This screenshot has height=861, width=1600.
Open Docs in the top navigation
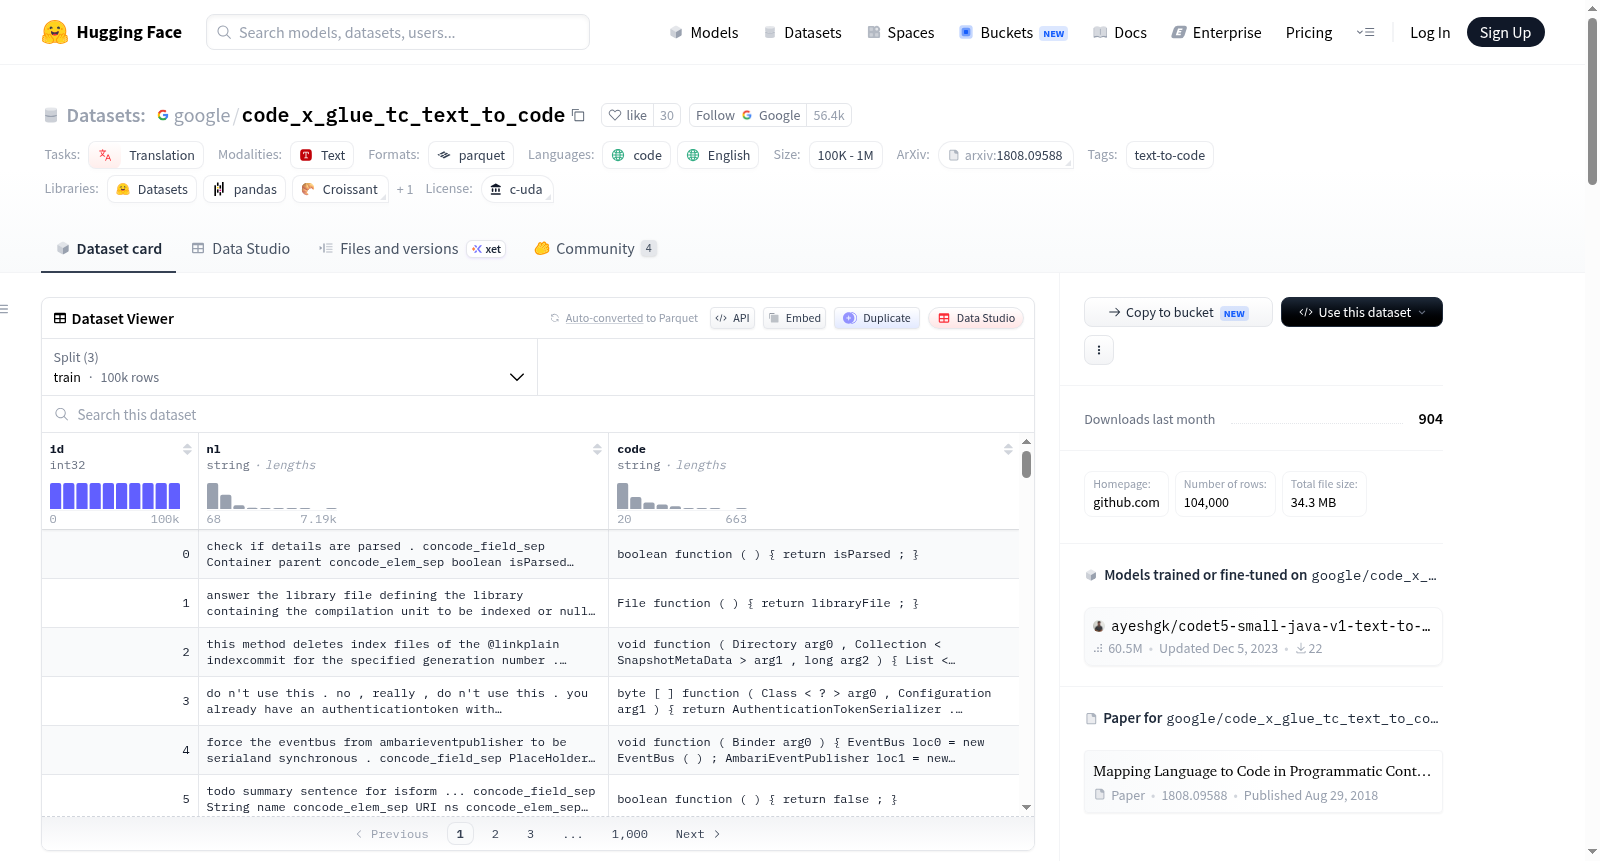[x=1120, y=32]
